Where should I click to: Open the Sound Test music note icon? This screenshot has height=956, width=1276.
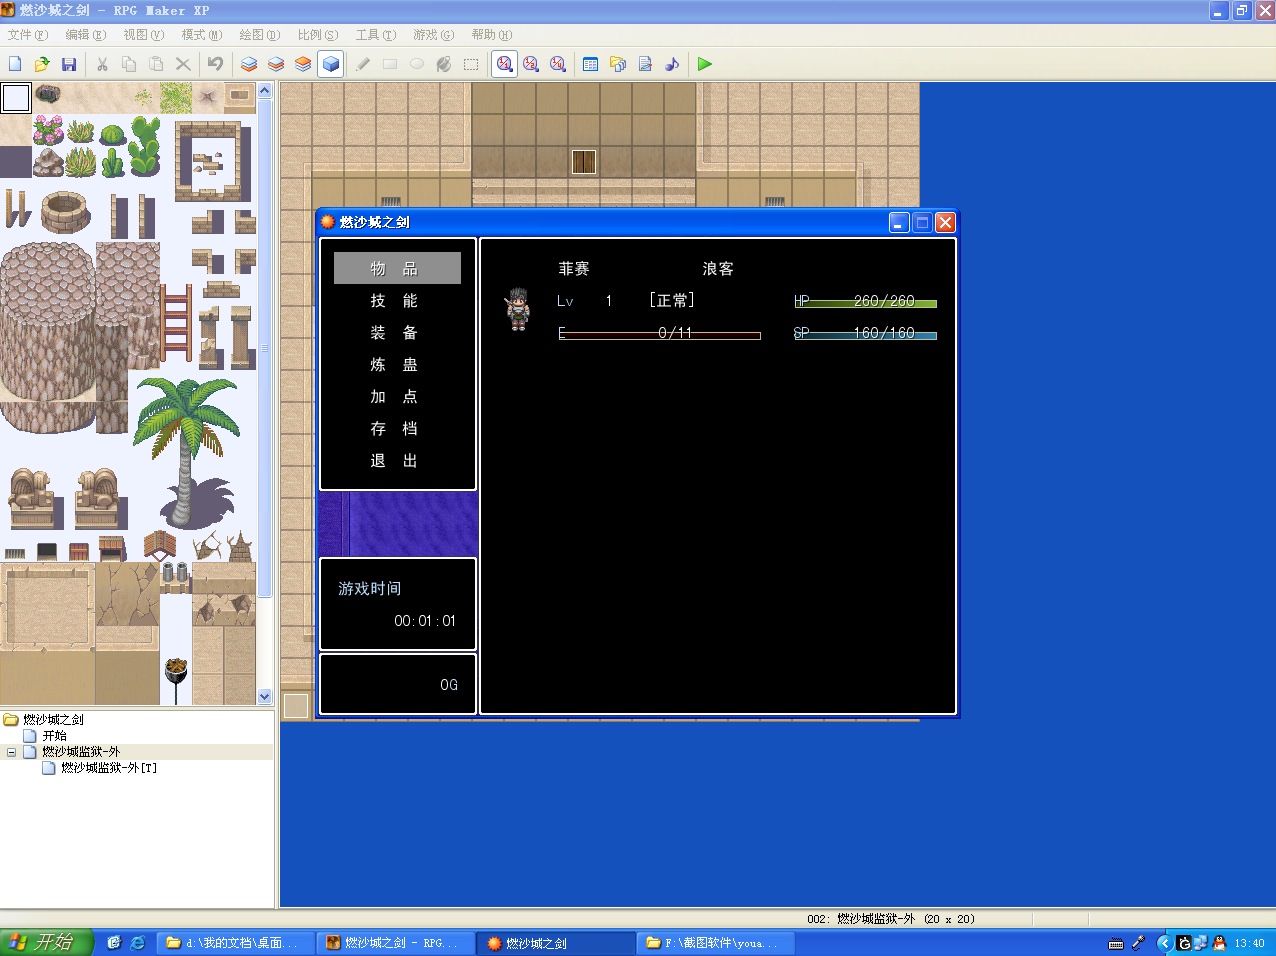coord(672,64)
